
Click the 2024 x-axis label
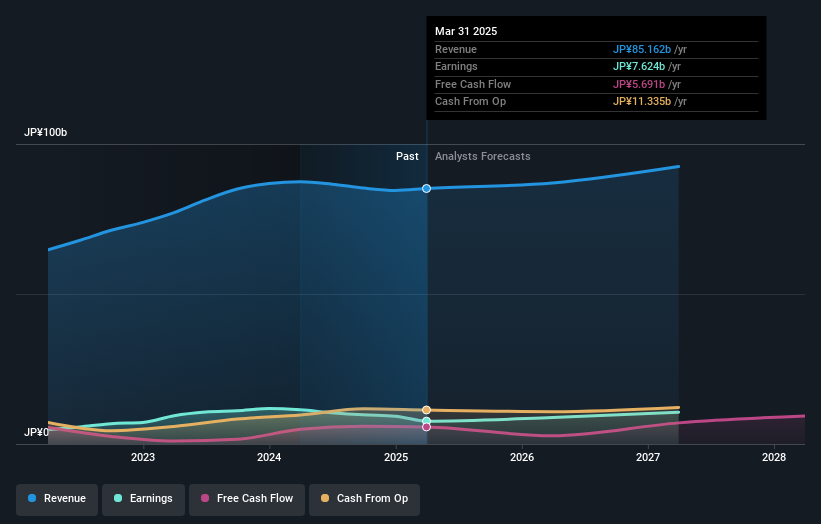[x=269, y=457]
